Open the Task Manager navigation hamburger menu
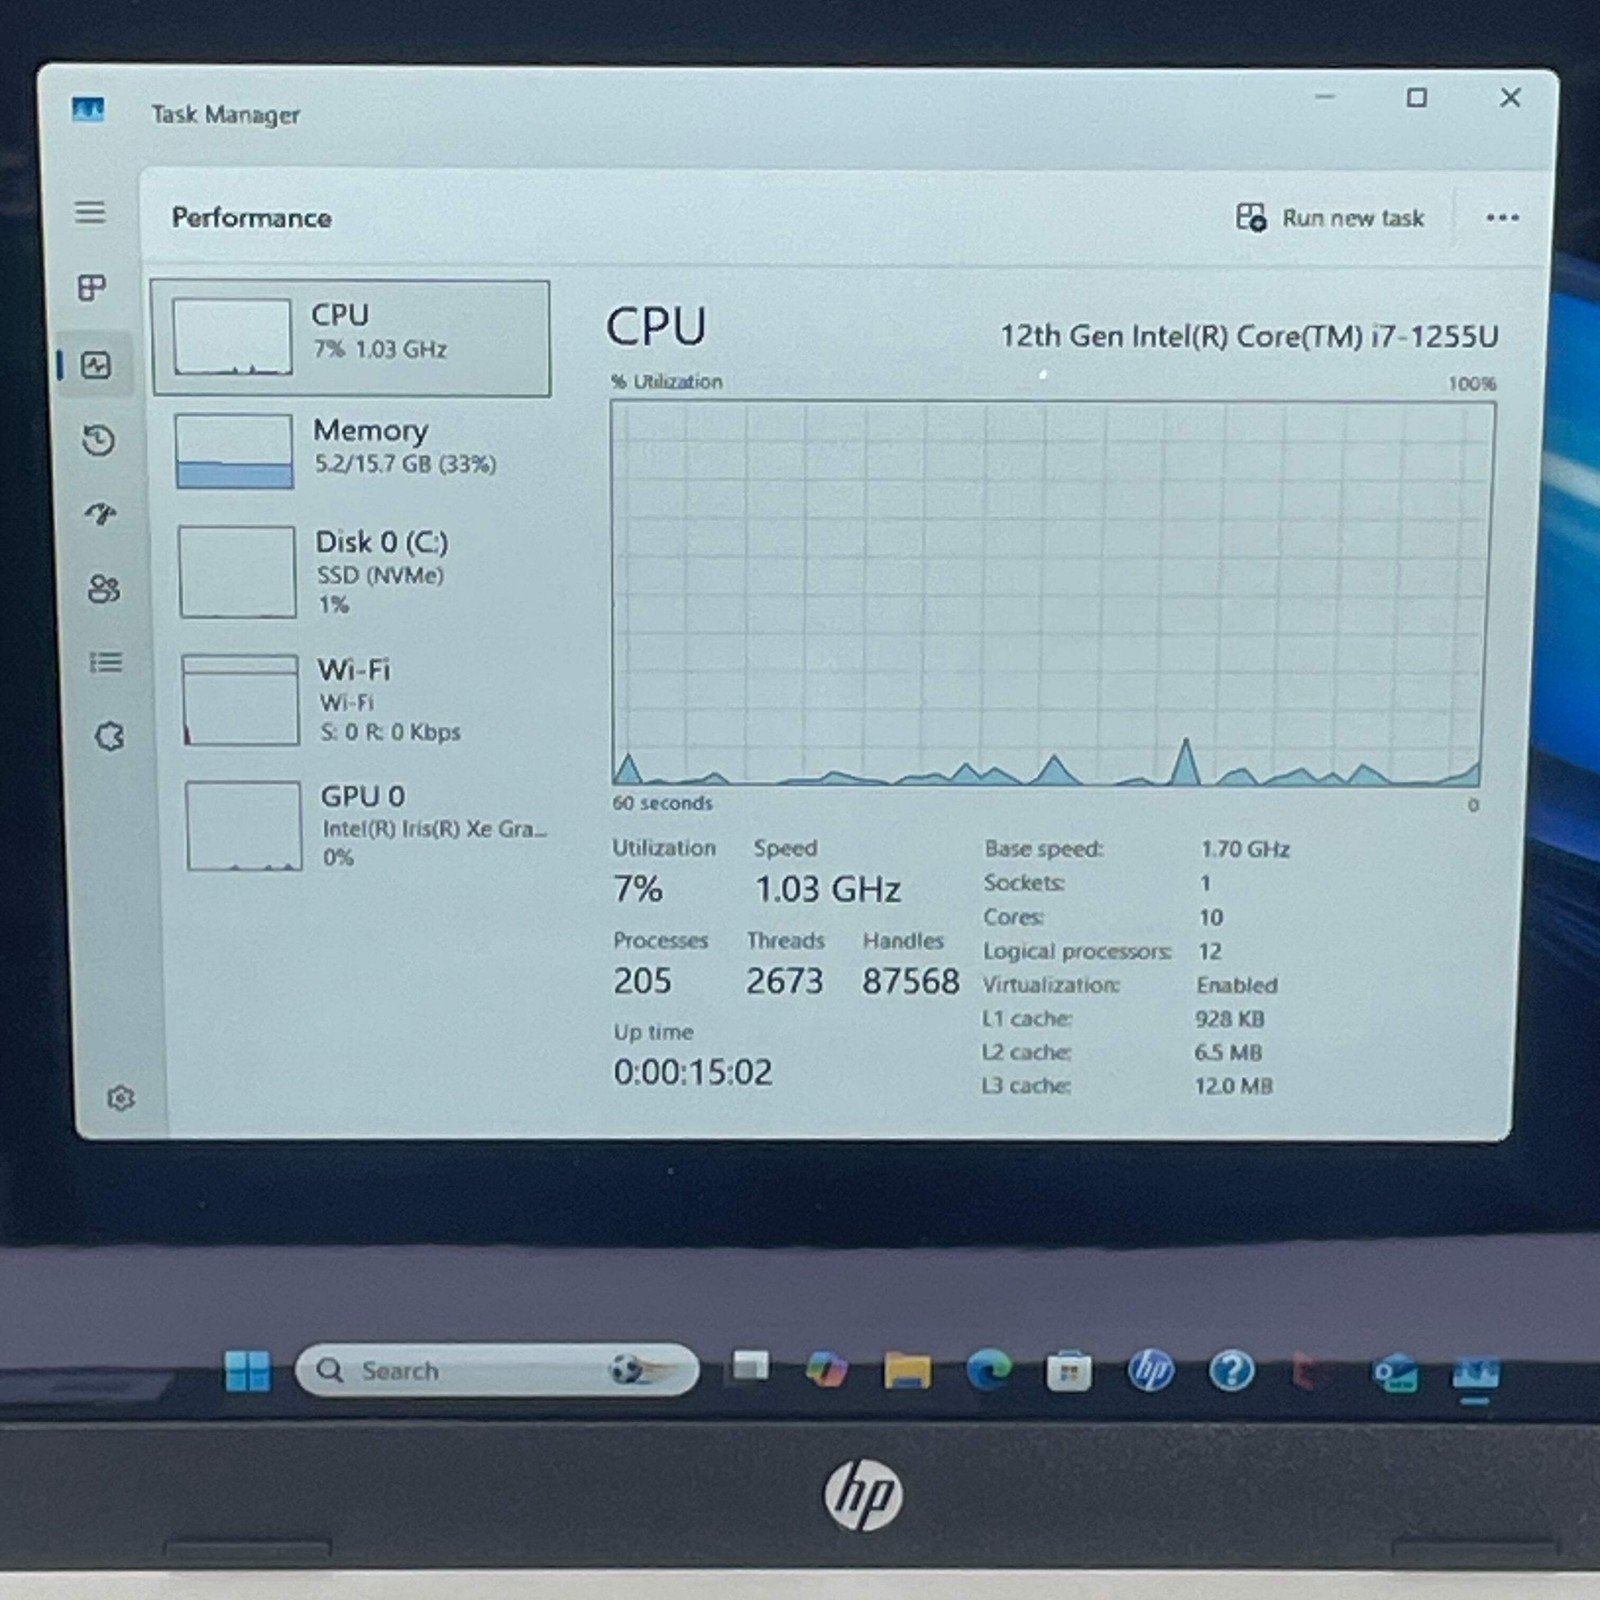 tap(90, 212)
